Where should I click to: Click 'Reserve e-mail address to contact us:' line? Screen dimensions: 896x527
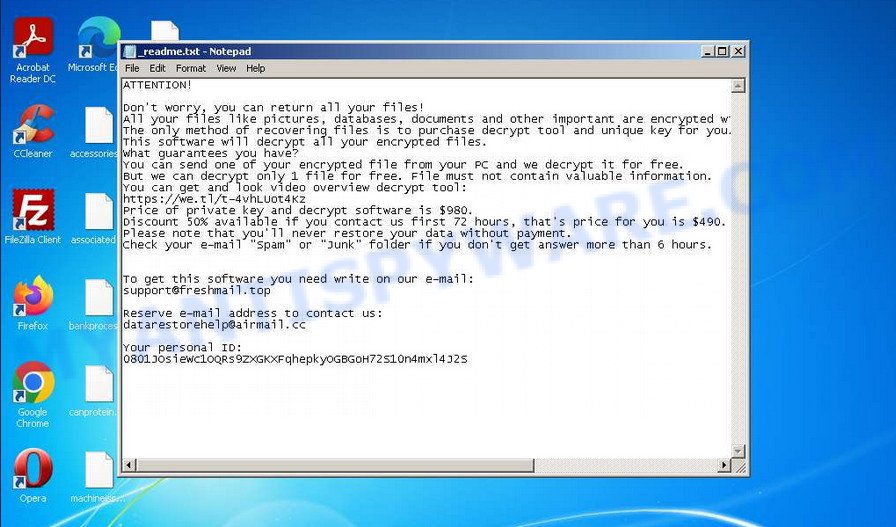[x=253, y=313]
